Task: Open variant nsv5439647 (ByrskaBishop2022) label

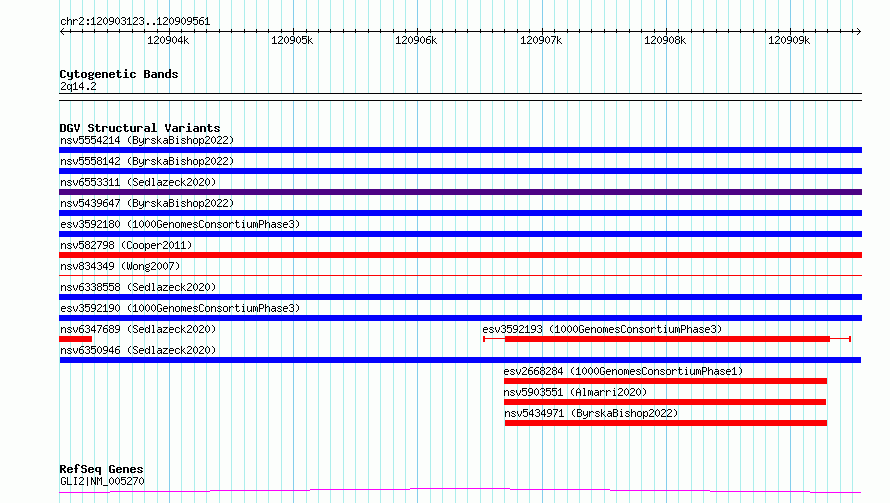Action: (x=147, y=203)
